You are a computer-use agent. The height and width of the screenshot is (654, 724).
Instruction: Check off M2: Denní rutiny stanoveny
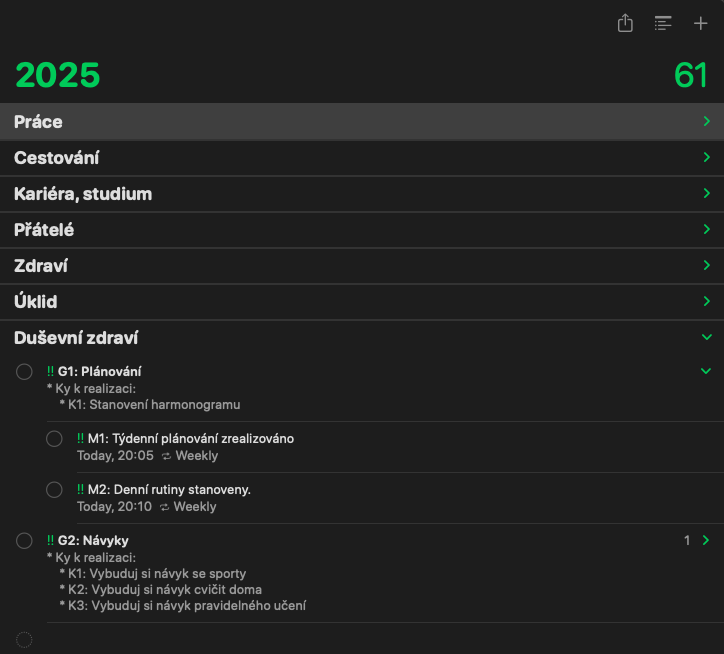[x=55, y=490]
